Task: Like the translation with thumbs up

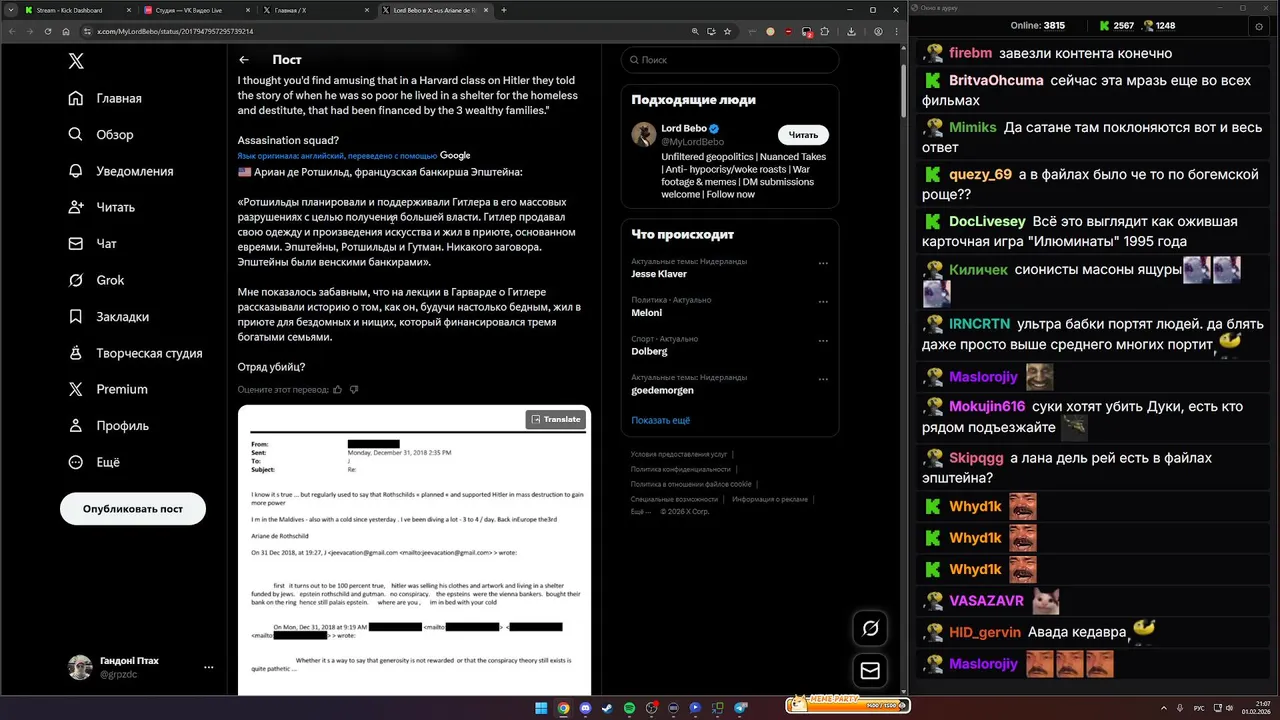Action: coord(337,389)
